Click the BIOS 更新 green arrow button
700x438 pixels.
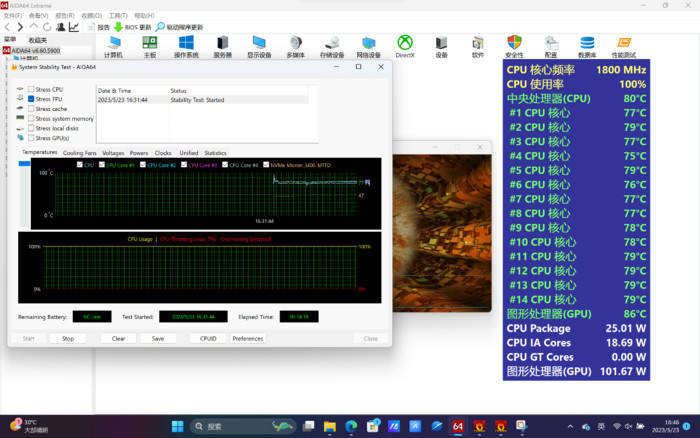pos(118,27)
